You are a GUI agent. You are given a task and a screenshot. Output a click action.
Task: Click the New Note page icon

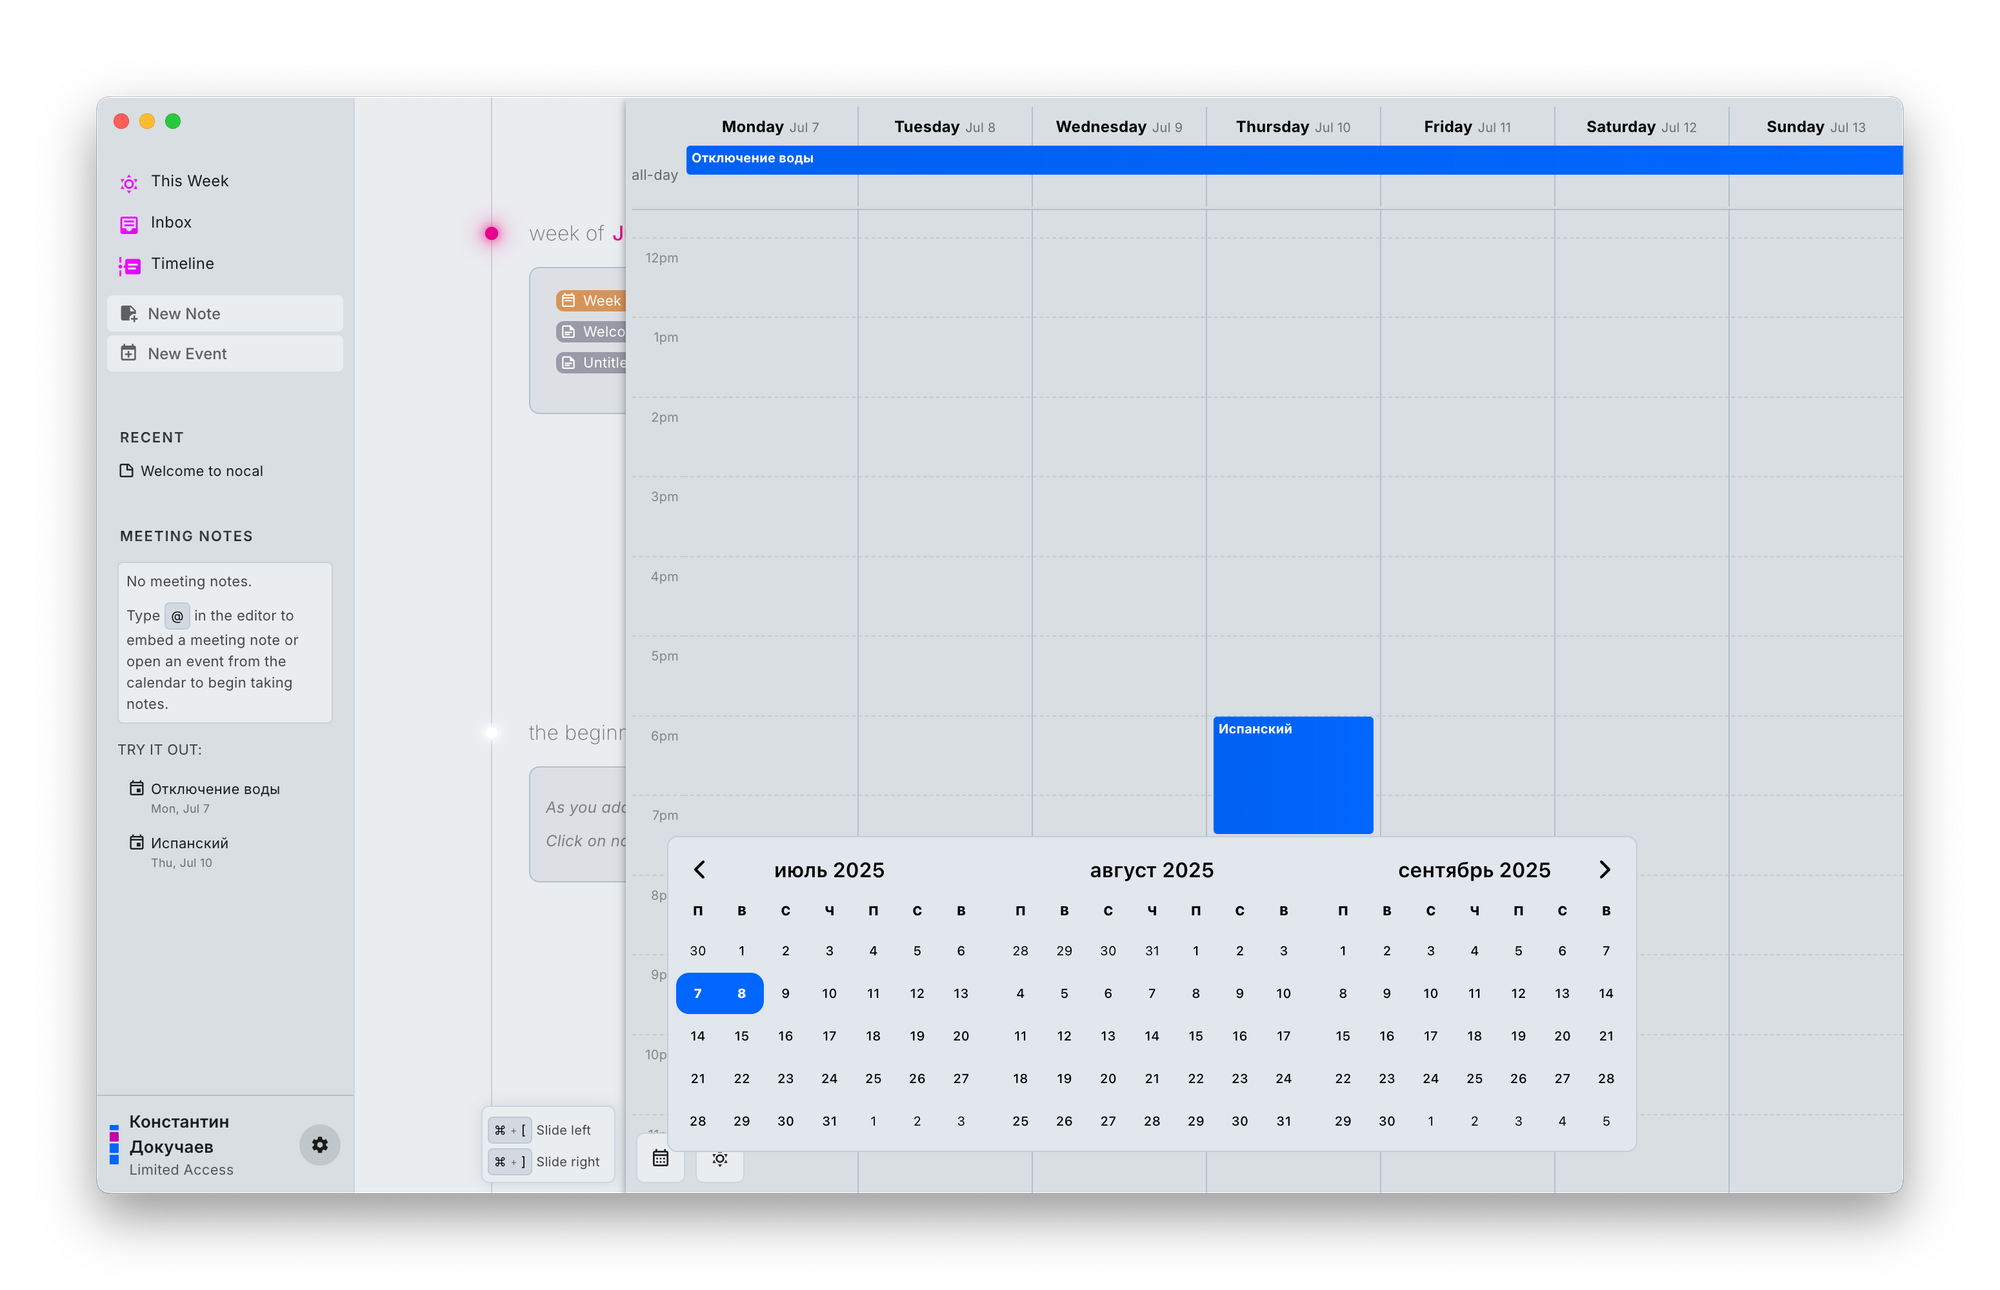pyautogui.click(x=129, y=314)
